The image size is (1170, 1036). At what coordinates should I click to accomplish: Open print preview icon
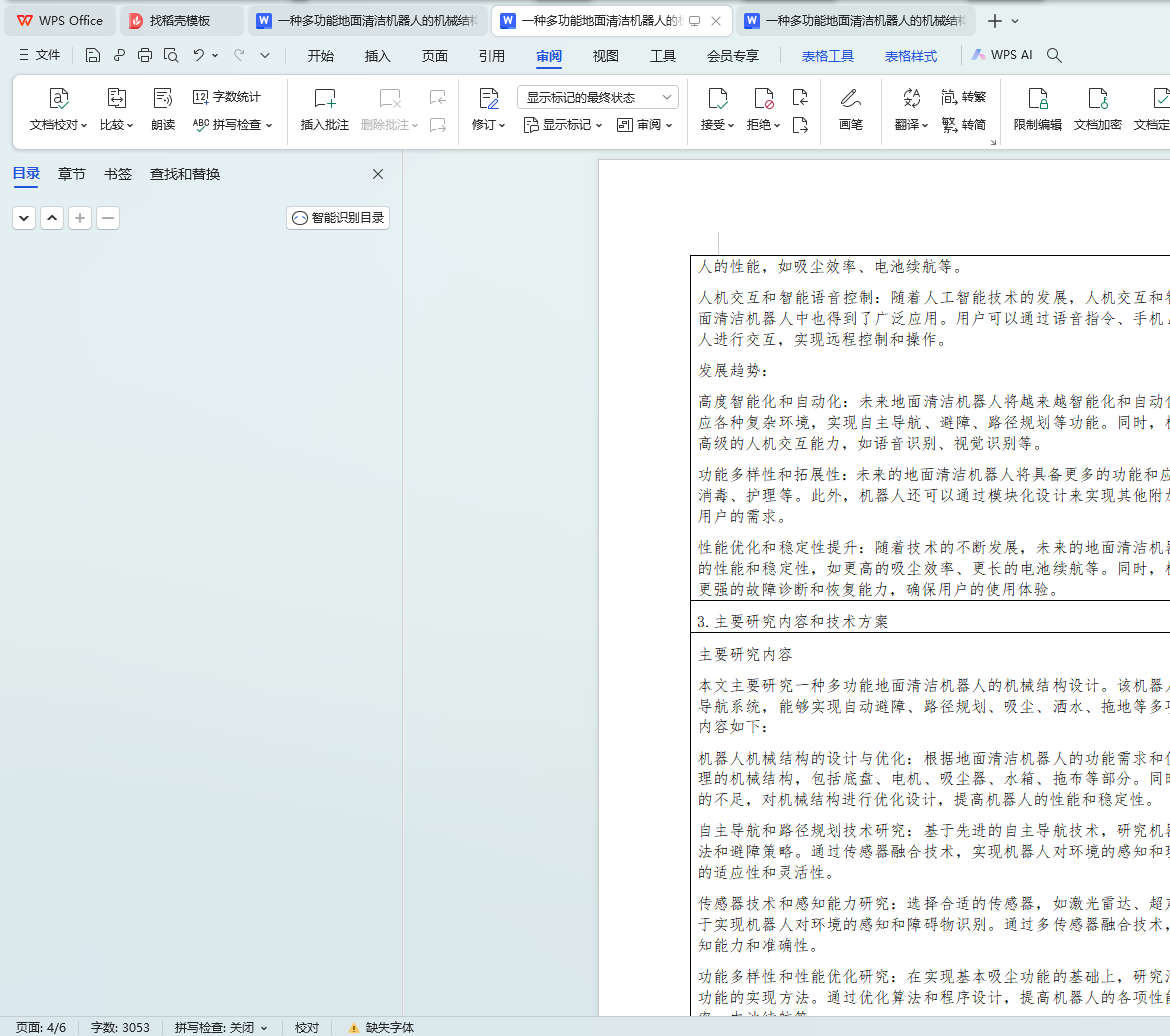click(x=171, y=55)
